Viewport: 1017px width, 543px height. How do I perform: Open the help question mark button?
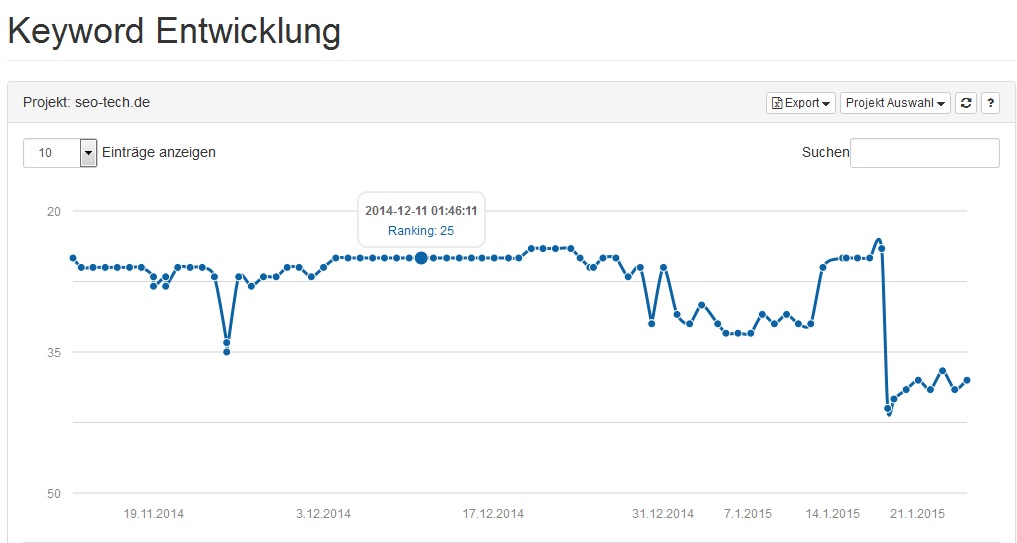click(990, 103)
